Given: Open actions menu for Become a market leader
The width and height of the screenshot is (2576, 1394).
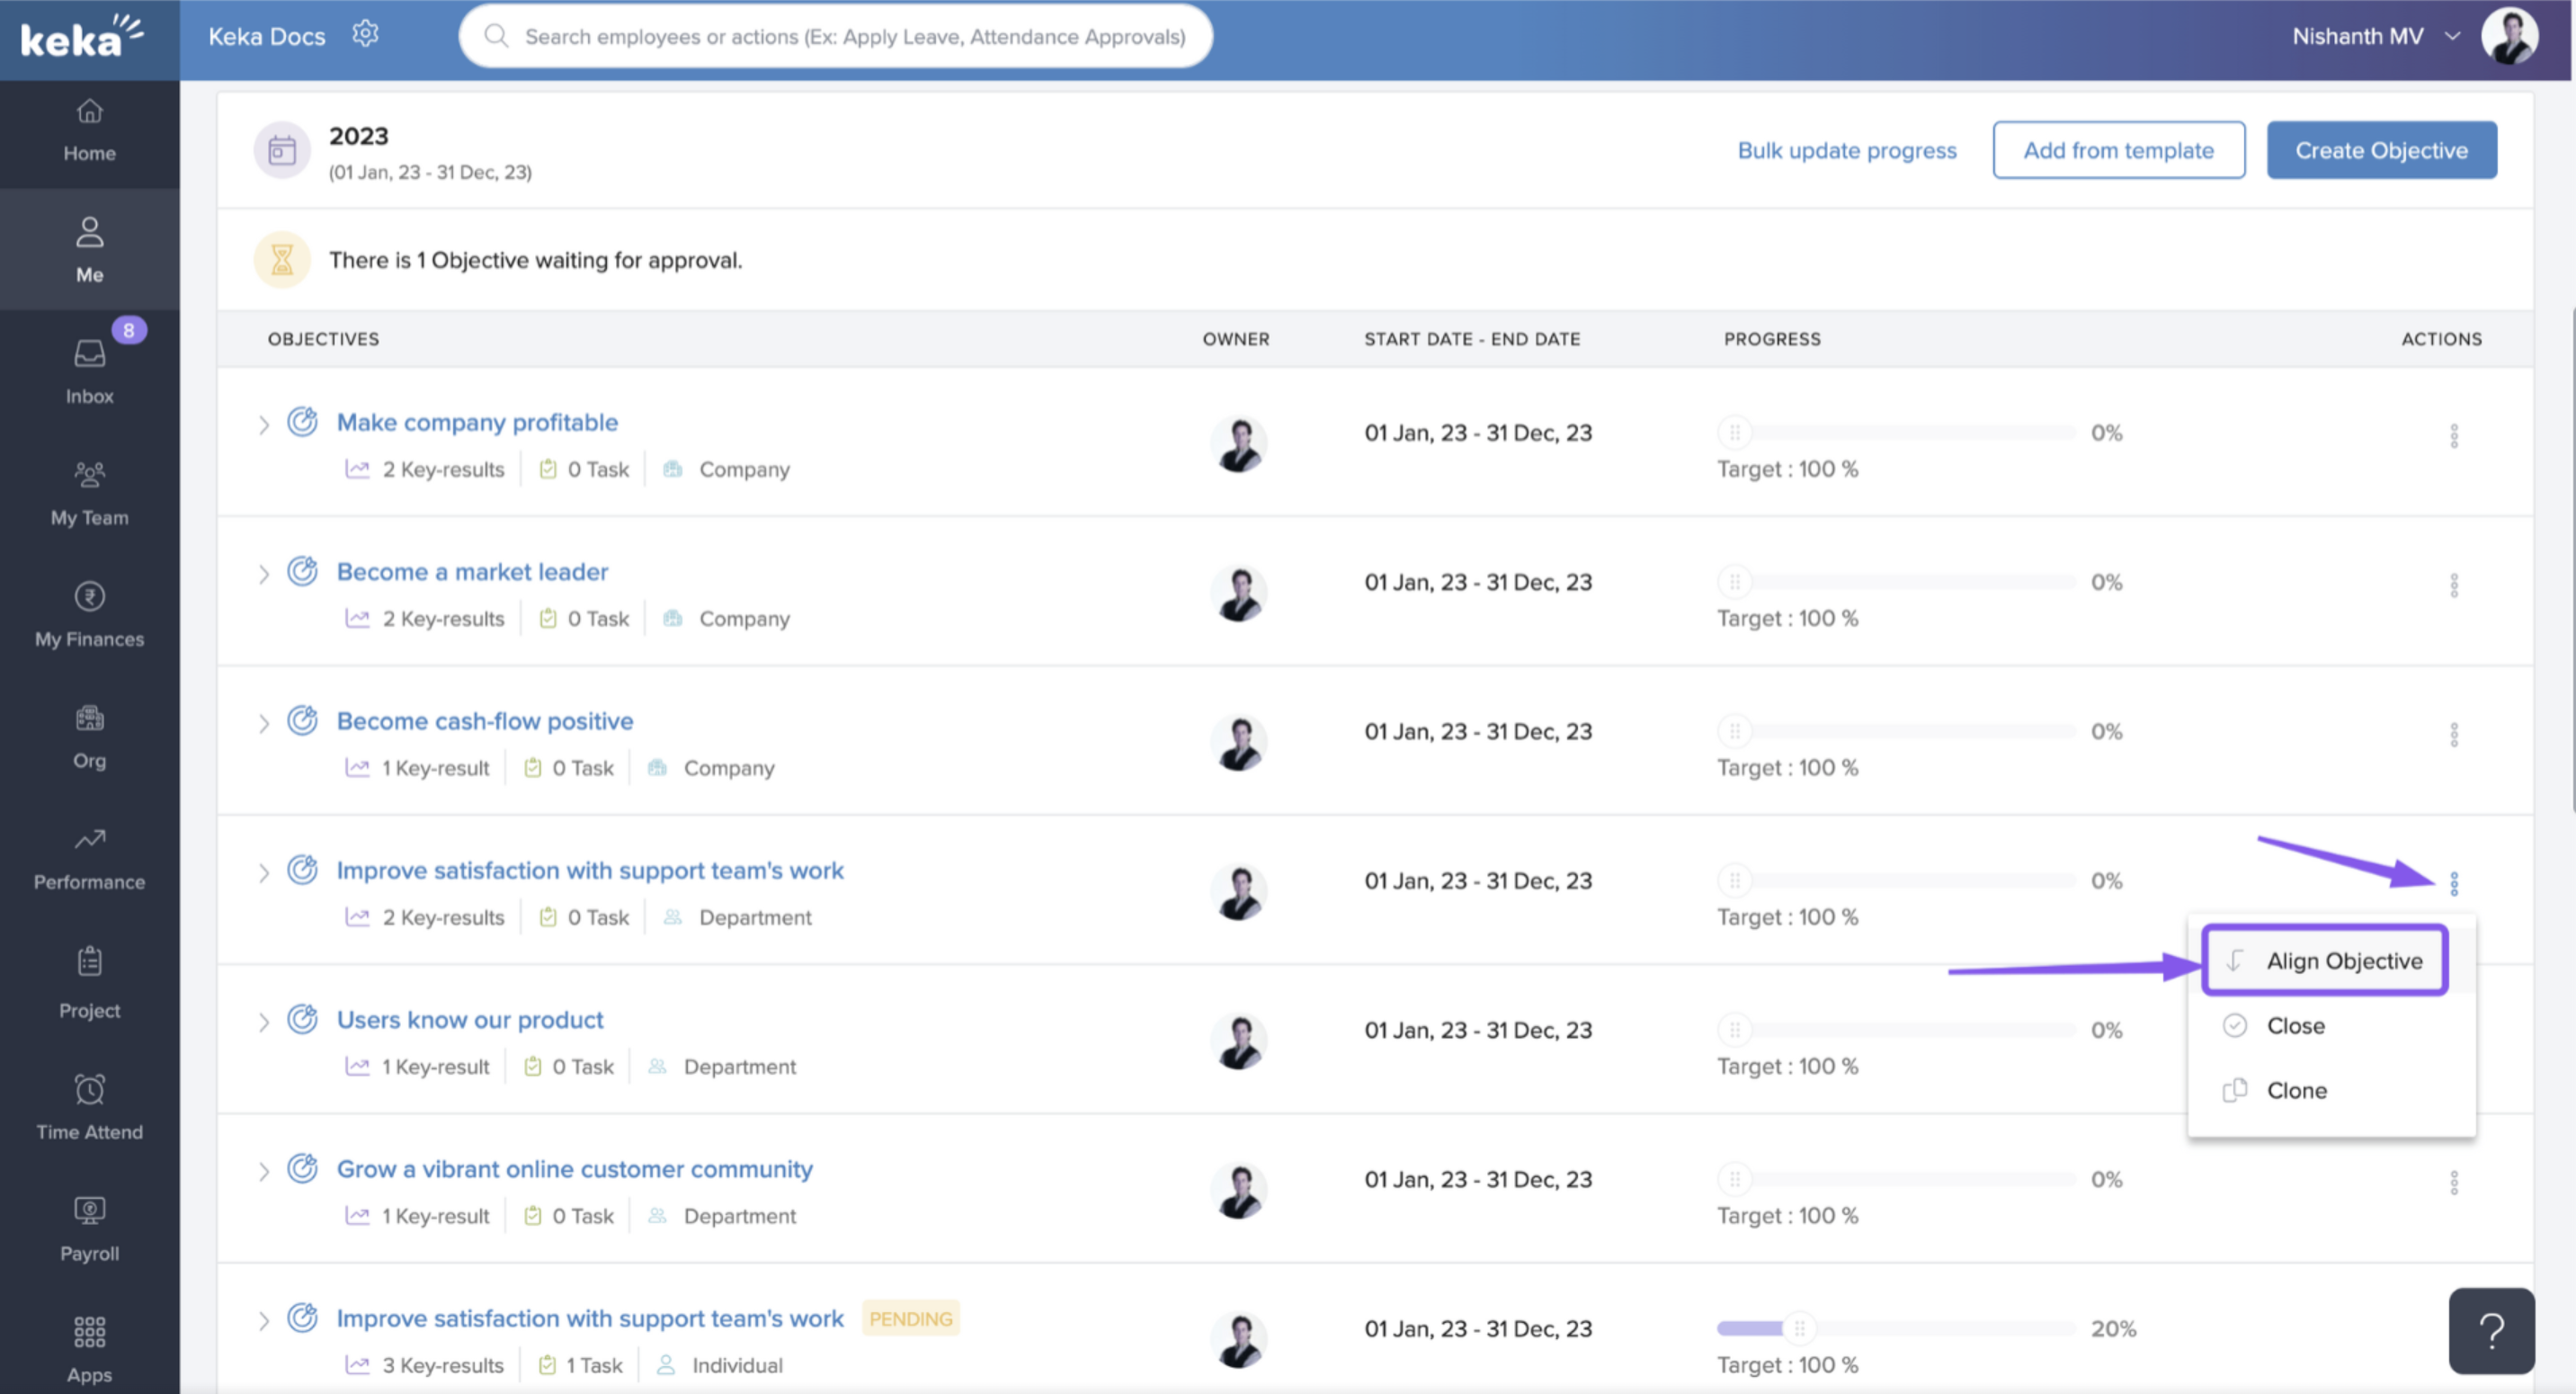Looking at the screenshot, I should [2456, 584].
